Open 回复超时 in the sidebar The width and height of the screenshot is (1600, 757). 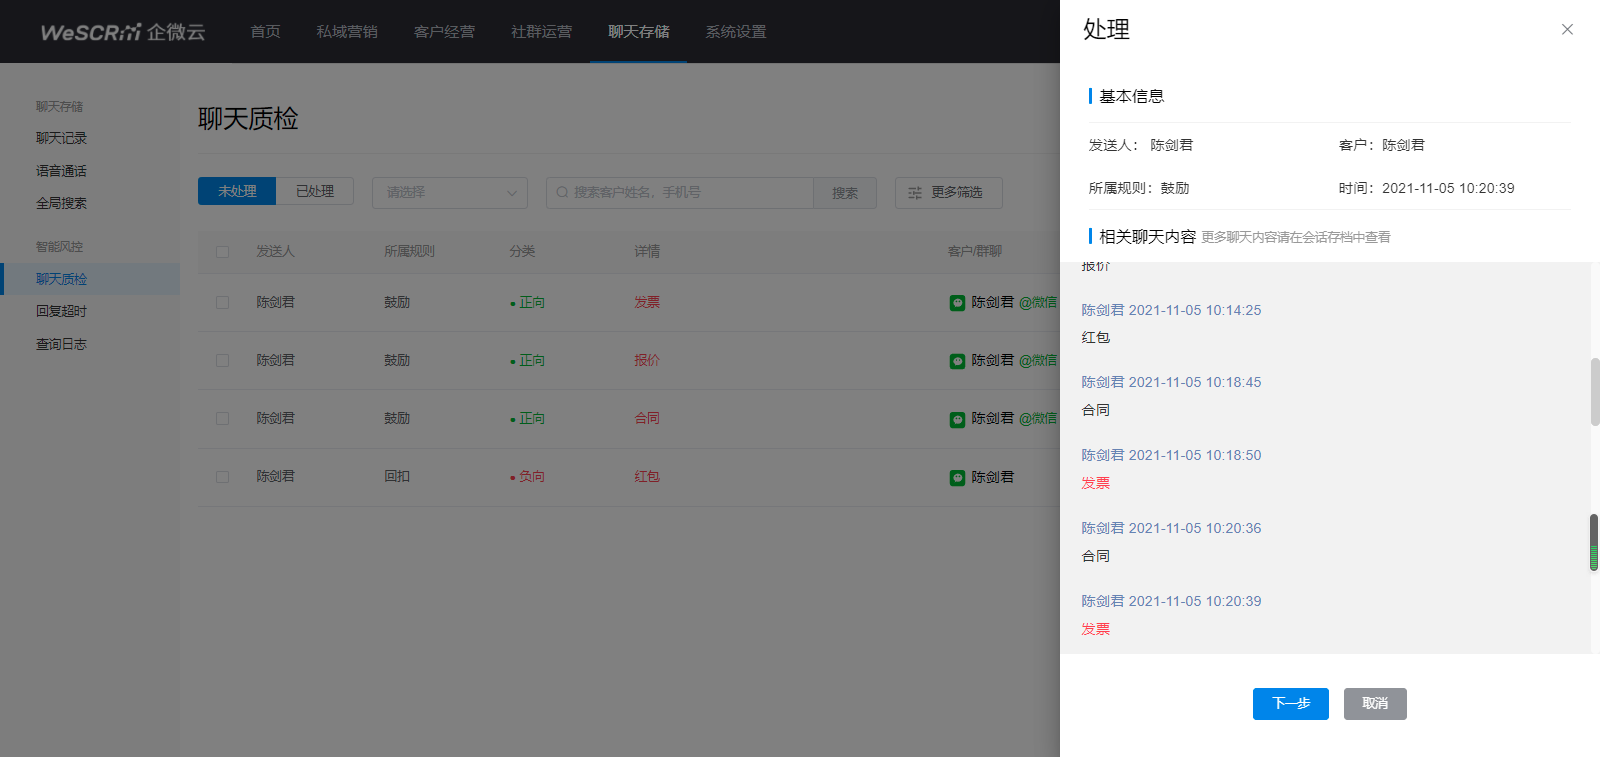point(62,311)
